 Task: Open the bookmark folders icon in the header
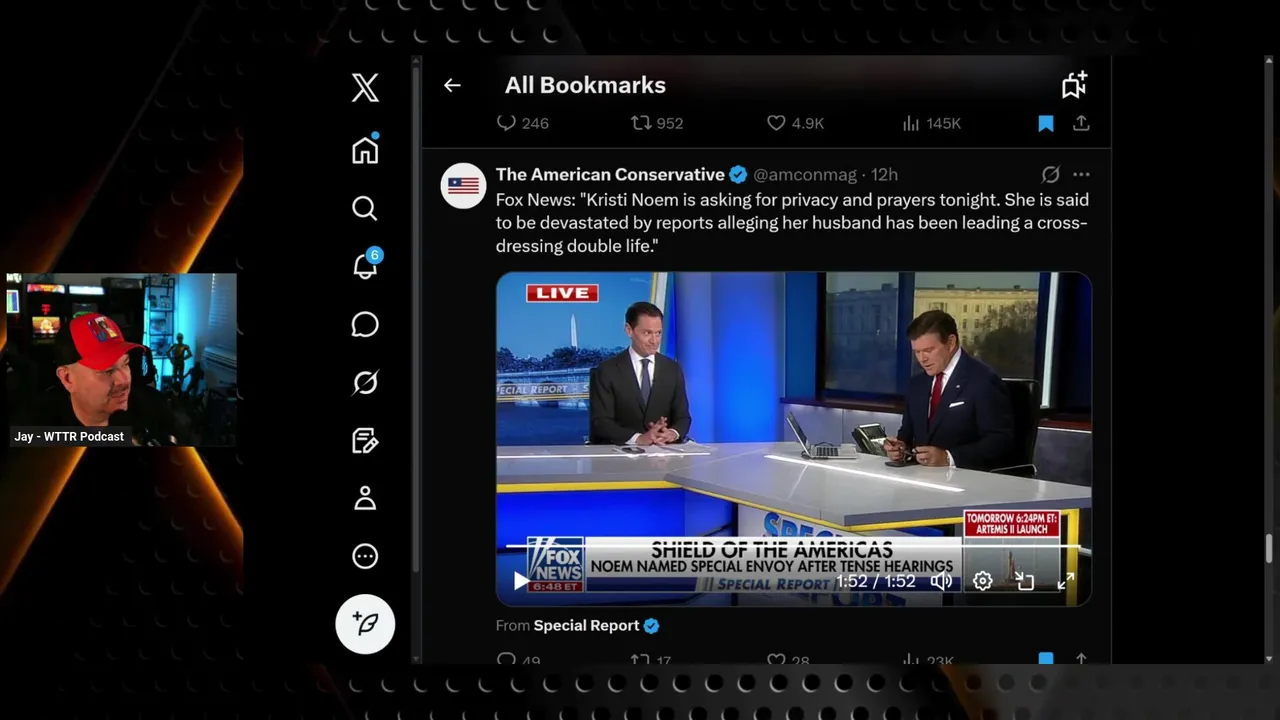1074,85
